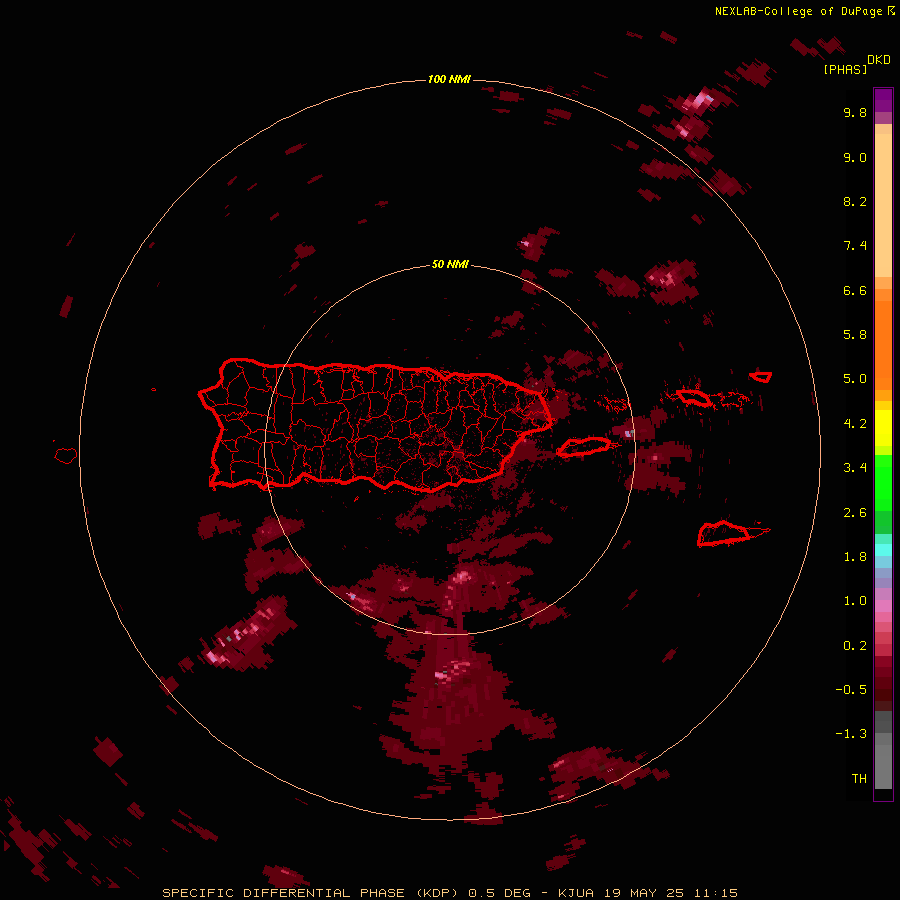
Task: Click the yellow segment of the color bar
Action: (x=883, y=428)
